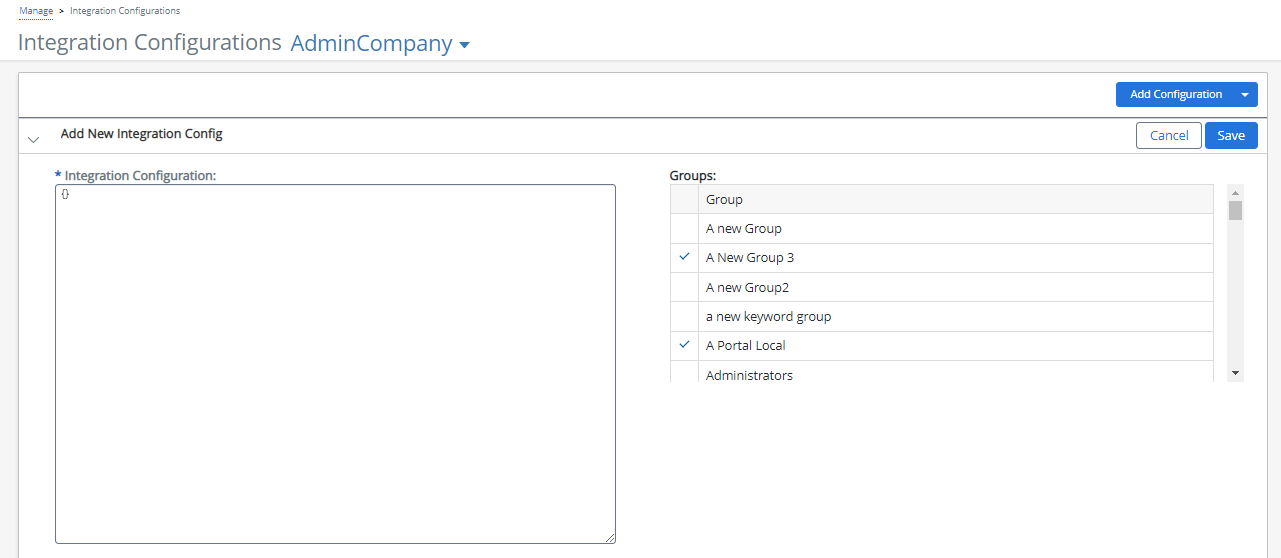Check the Administrators group checkbox cell

[684, 373]
